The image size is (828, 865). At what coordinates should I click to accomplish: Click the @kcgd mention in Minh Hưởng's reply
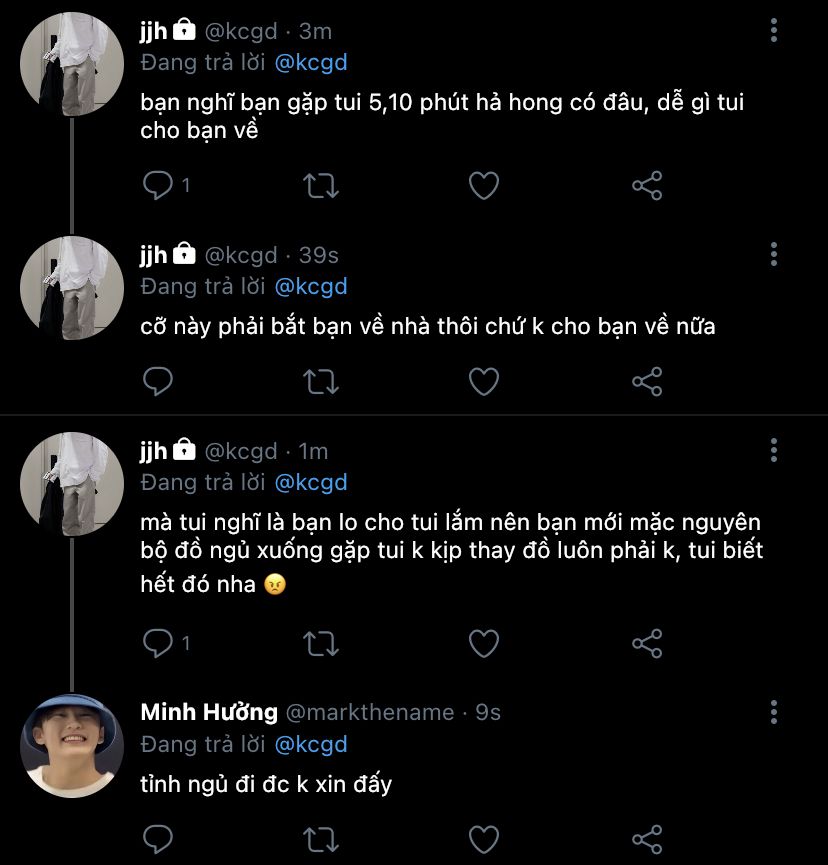pos(310,745)
